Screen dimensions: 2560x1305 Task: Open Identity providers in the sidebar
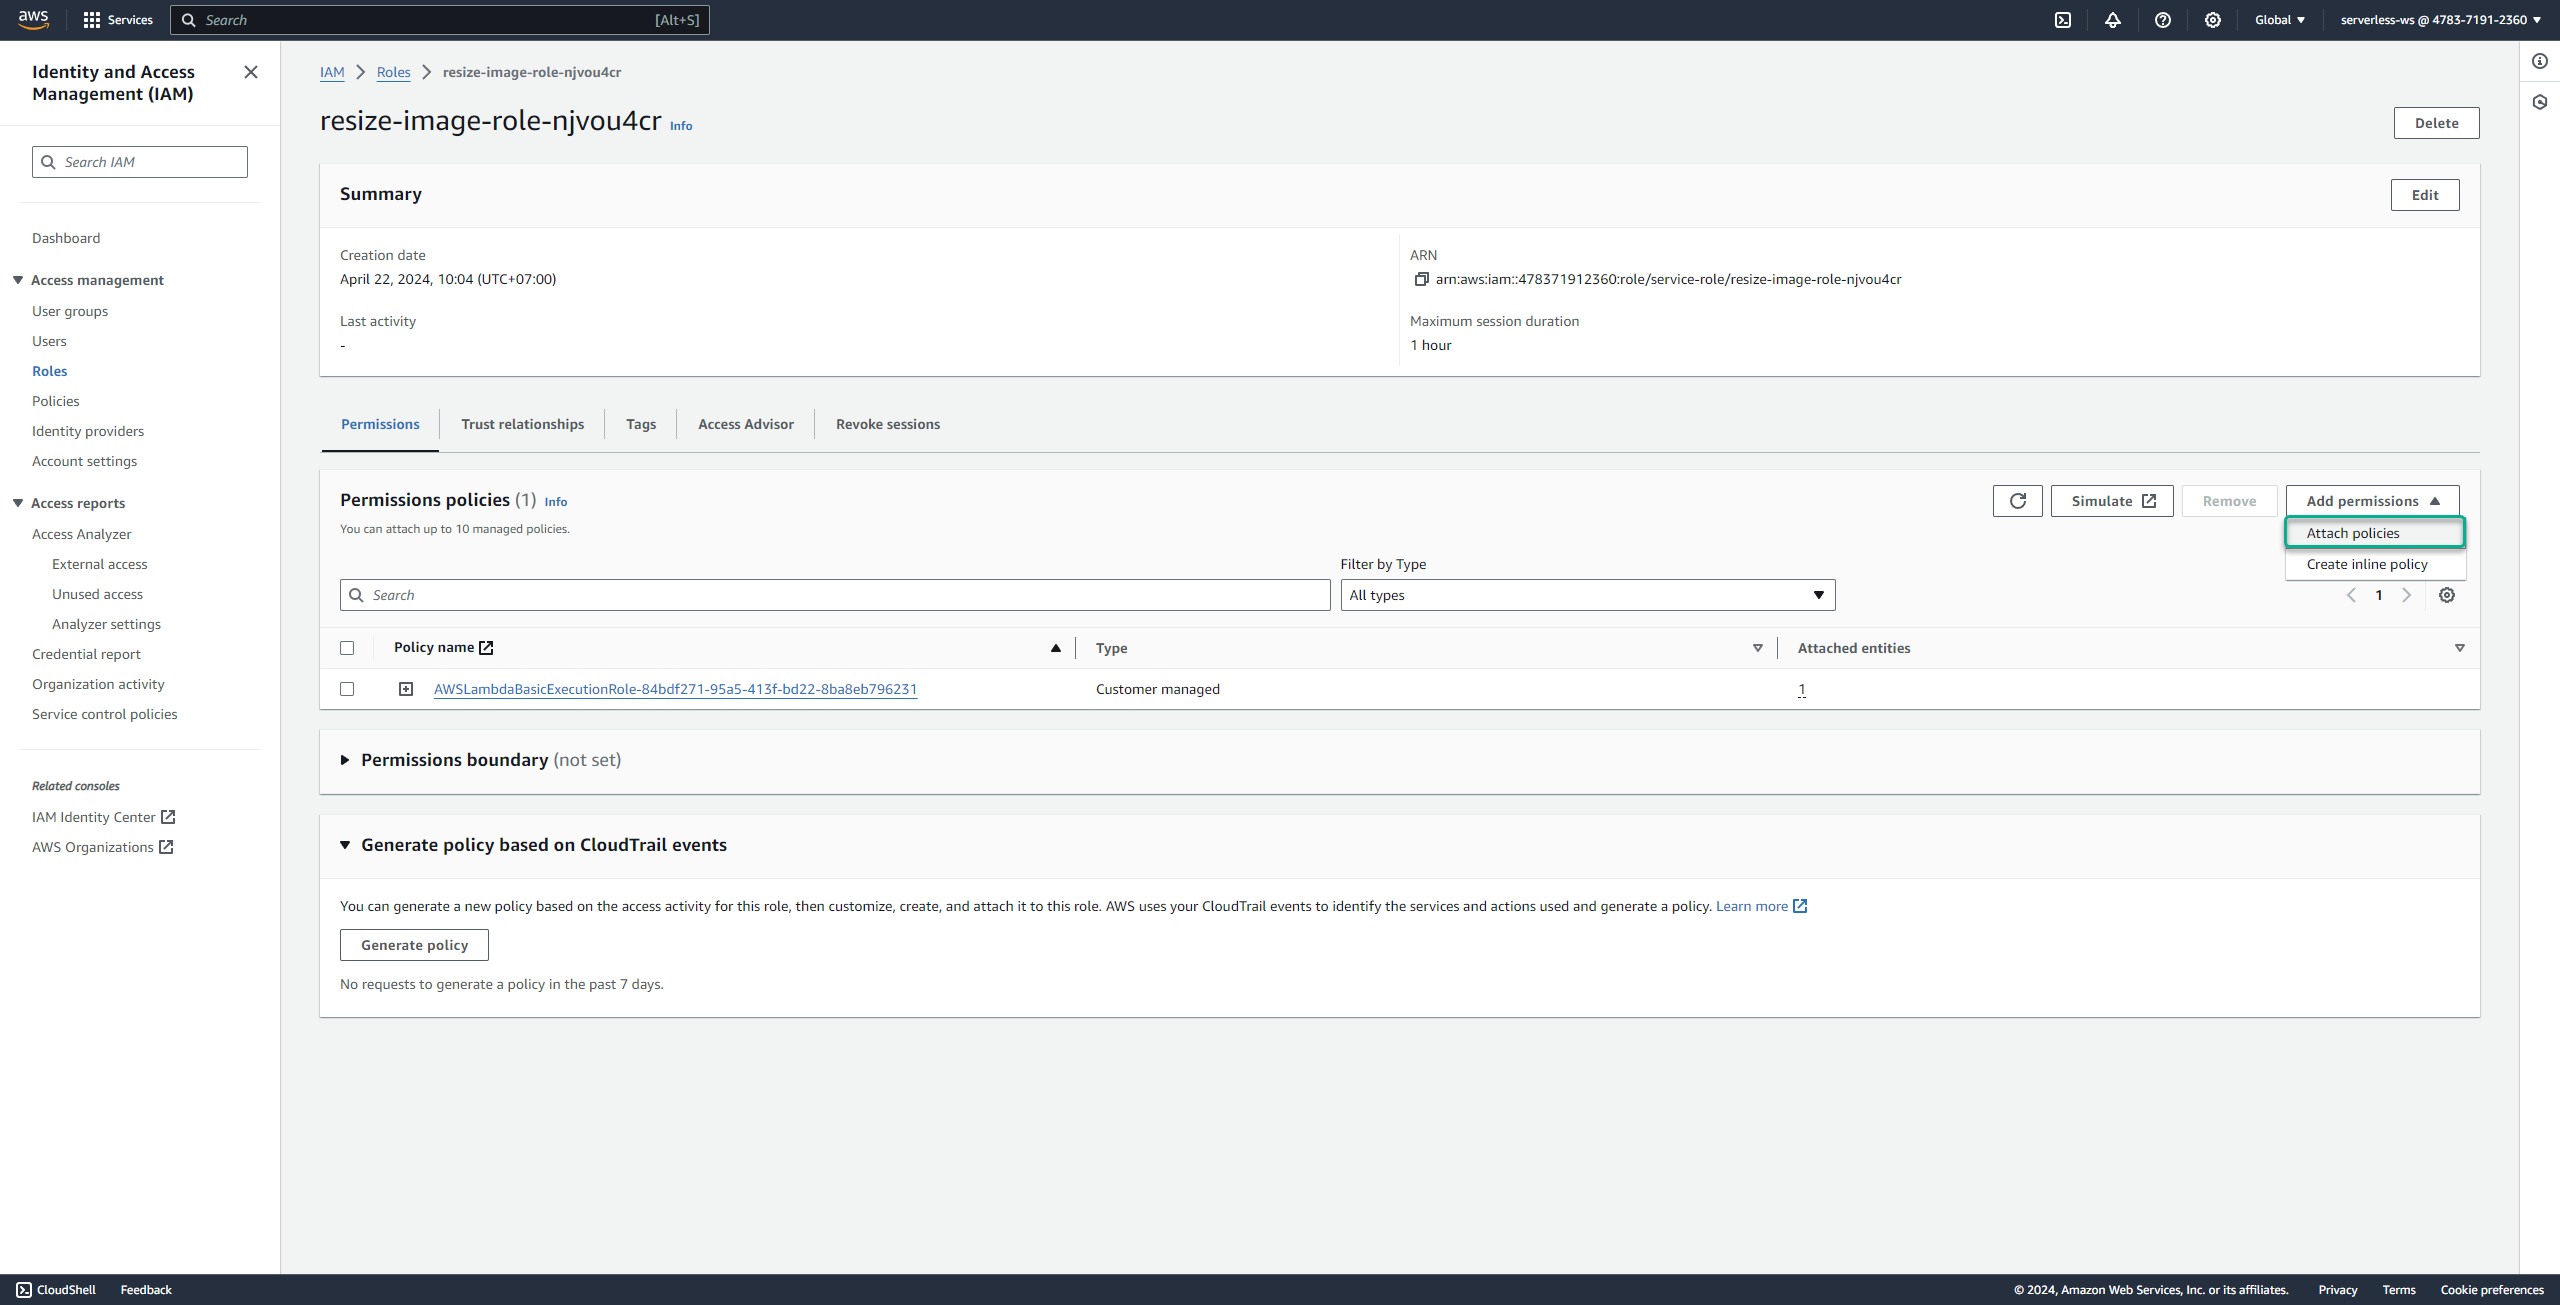pyautogui.click(x=88, y=431)
